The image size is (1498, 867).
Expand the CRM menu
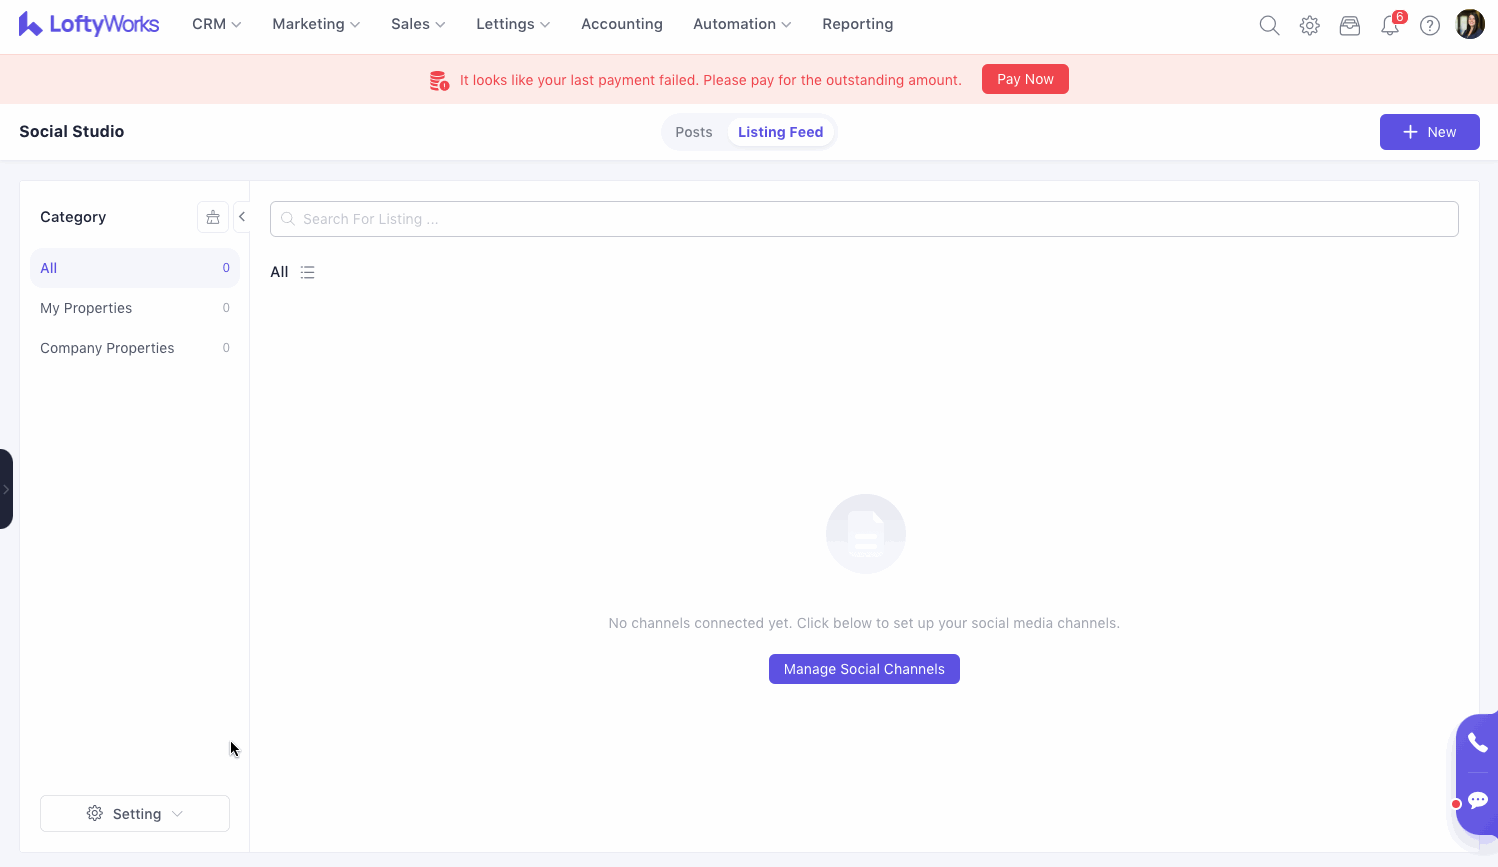[x=216, y=24]
